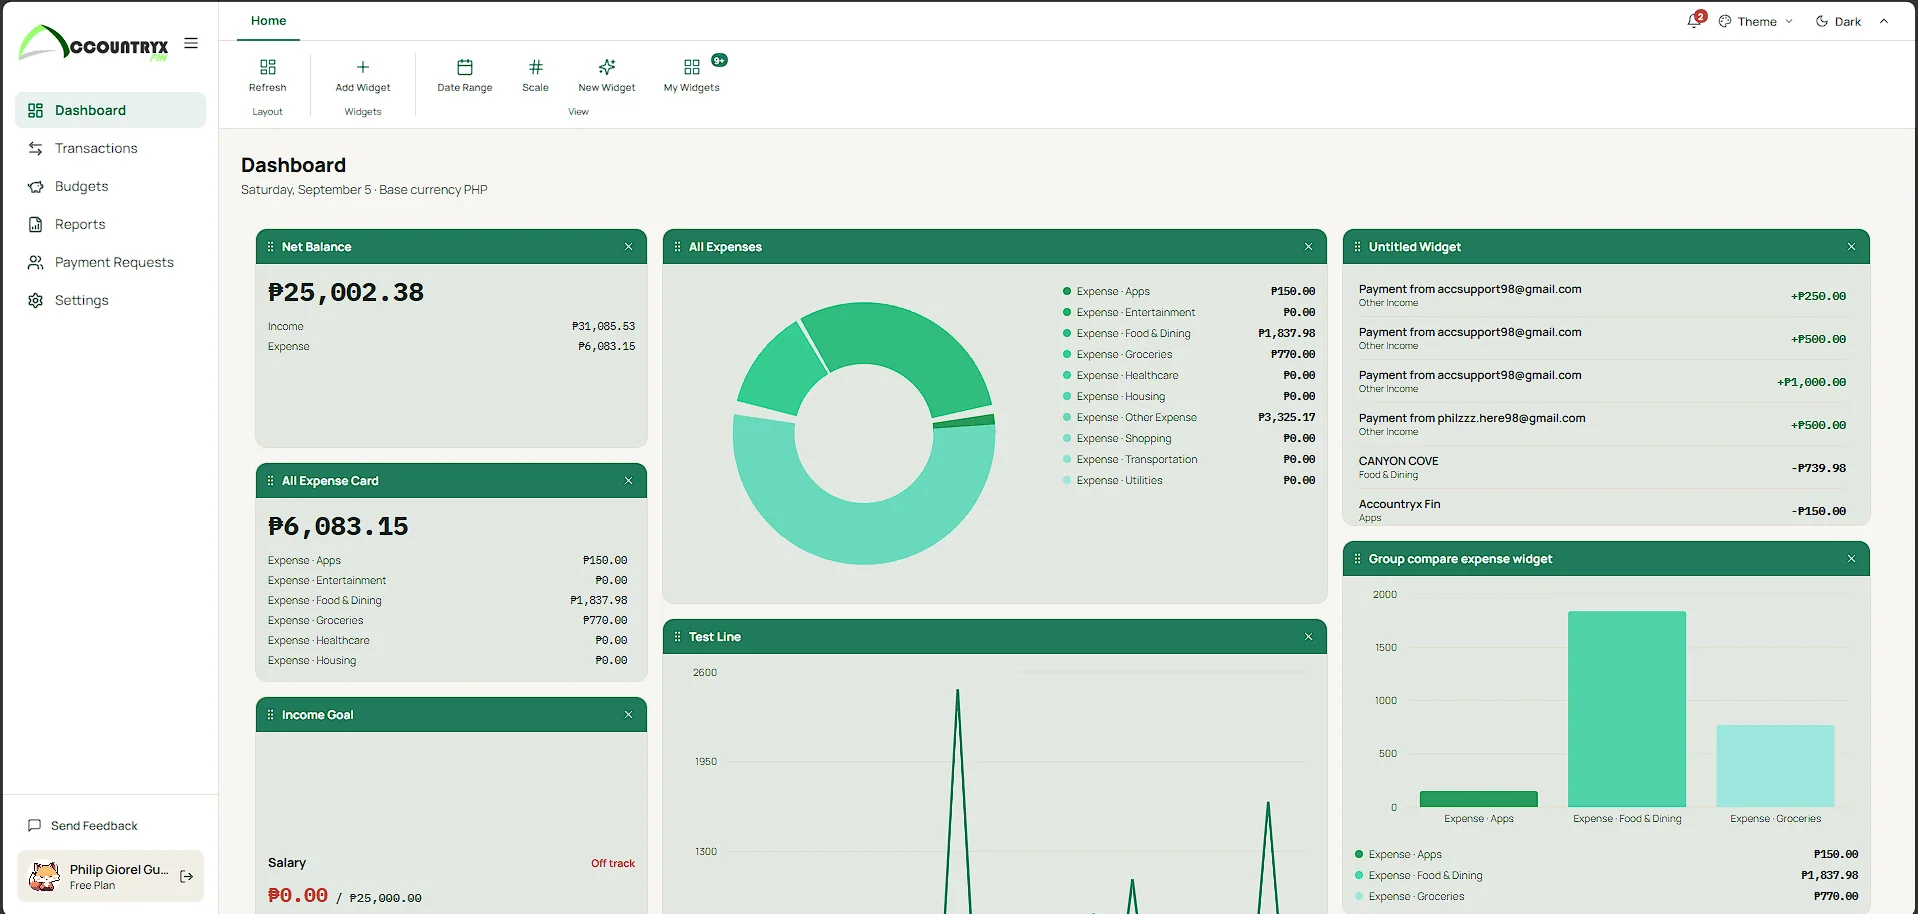Close the Net Balance widget

pos(629,247)
